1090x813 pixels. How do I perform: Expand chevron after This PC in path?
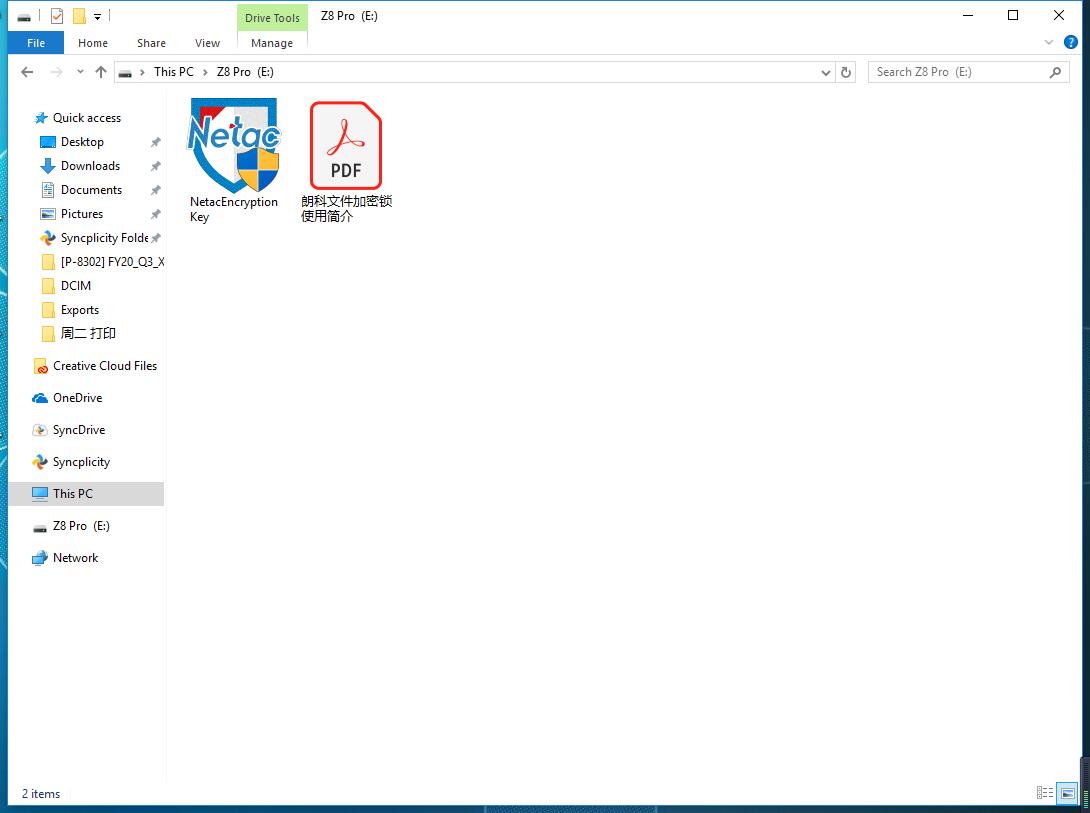205,72
